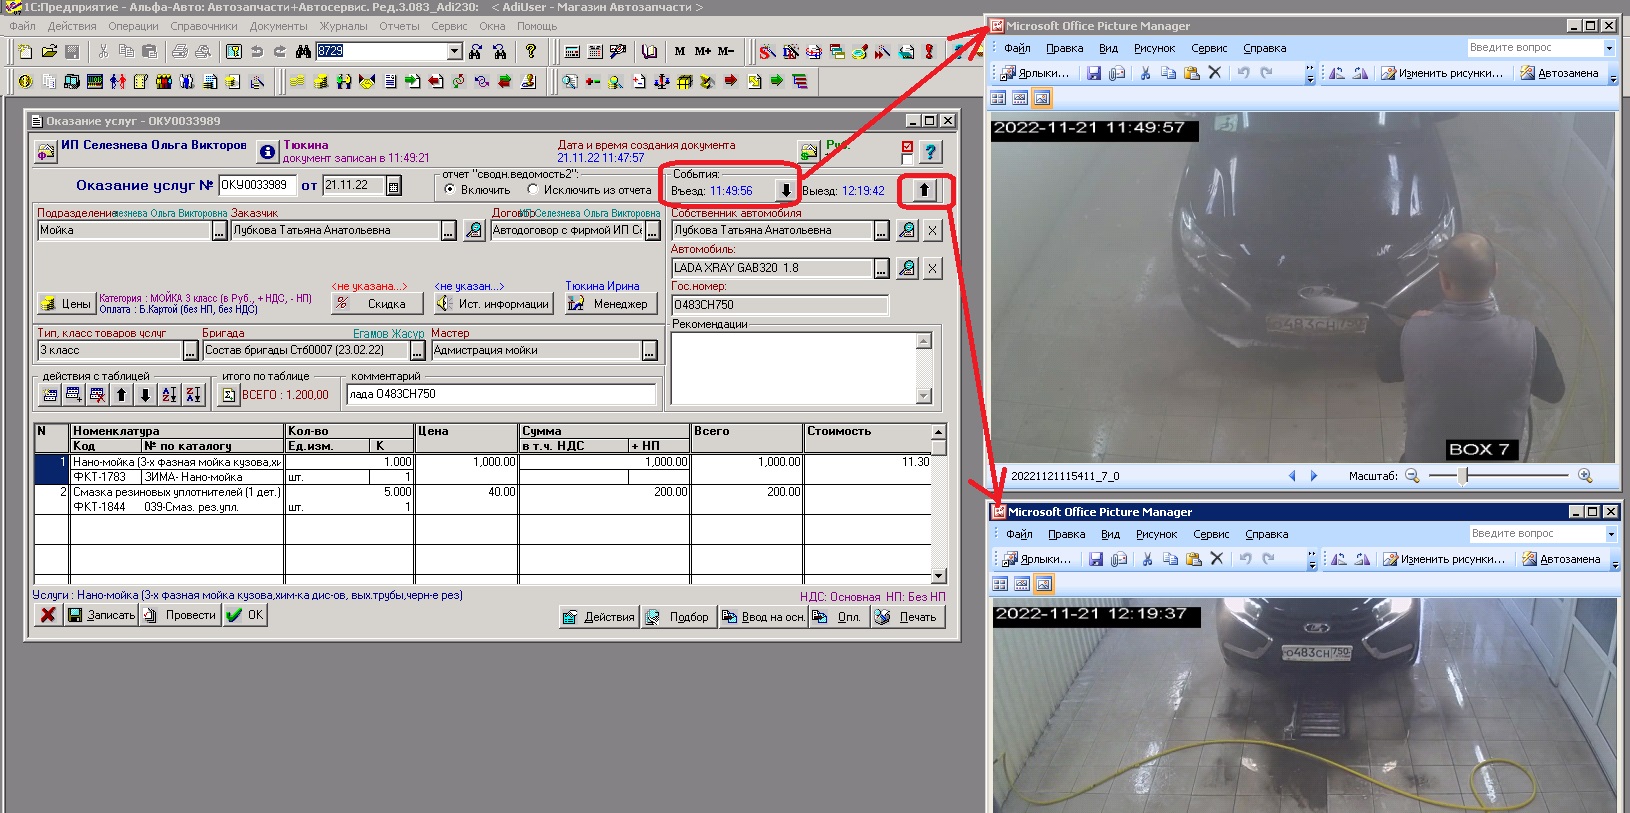Open the Мастер selection ellipsis button
This screenshot has height=813, width=1630.
pyautogui.click(x=650, y=351)
